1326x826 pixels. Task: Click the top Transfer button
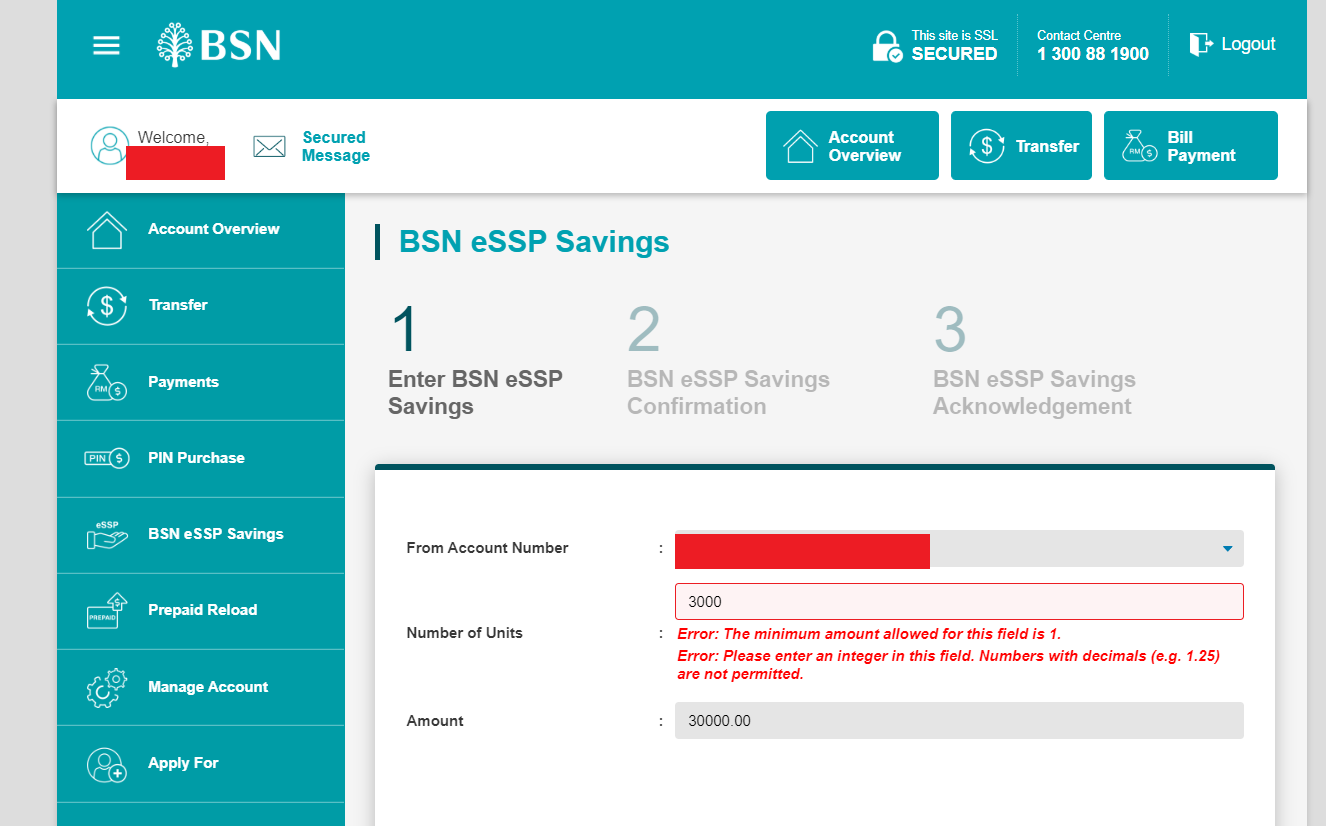tap(1021, 146)
